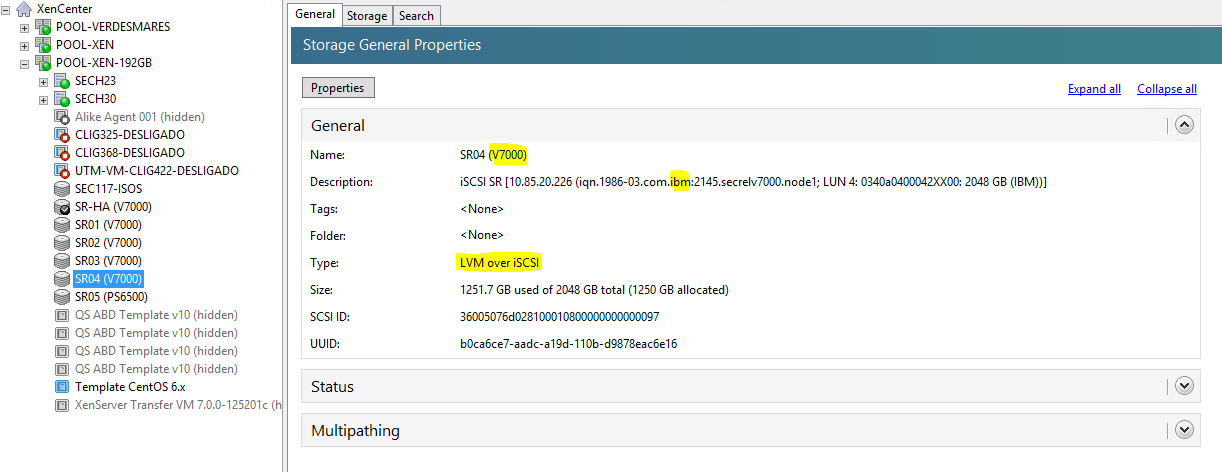The image size is (1222, 472).
Task: Expand the POOL-VERDESMARES tree node
Action: tap(25, 27)
